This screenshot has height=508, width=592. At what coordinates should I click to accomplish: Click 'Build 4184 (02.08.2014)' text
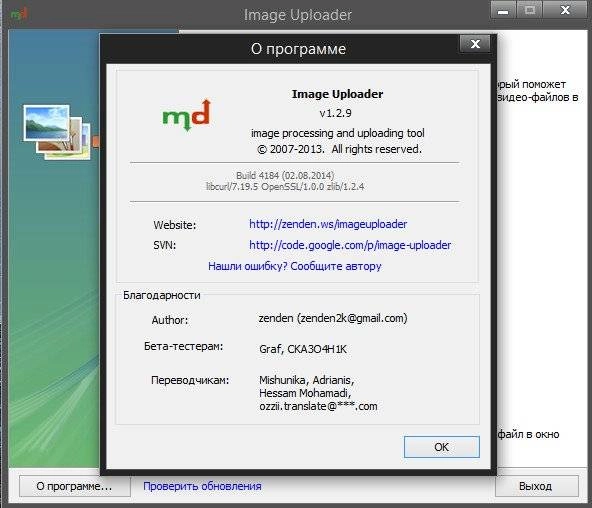(285, 175)
